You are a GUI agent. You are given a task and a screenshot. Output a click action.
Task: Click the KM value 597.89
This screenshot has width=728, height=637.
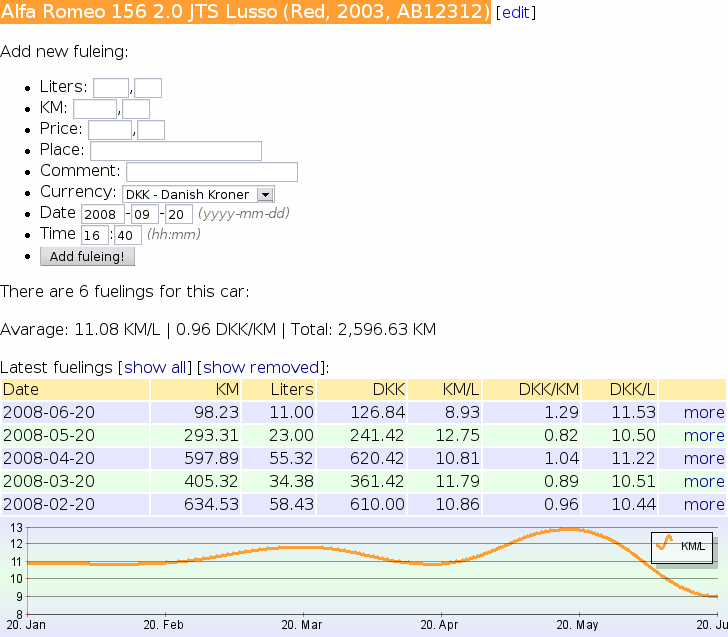pos(211,458)
